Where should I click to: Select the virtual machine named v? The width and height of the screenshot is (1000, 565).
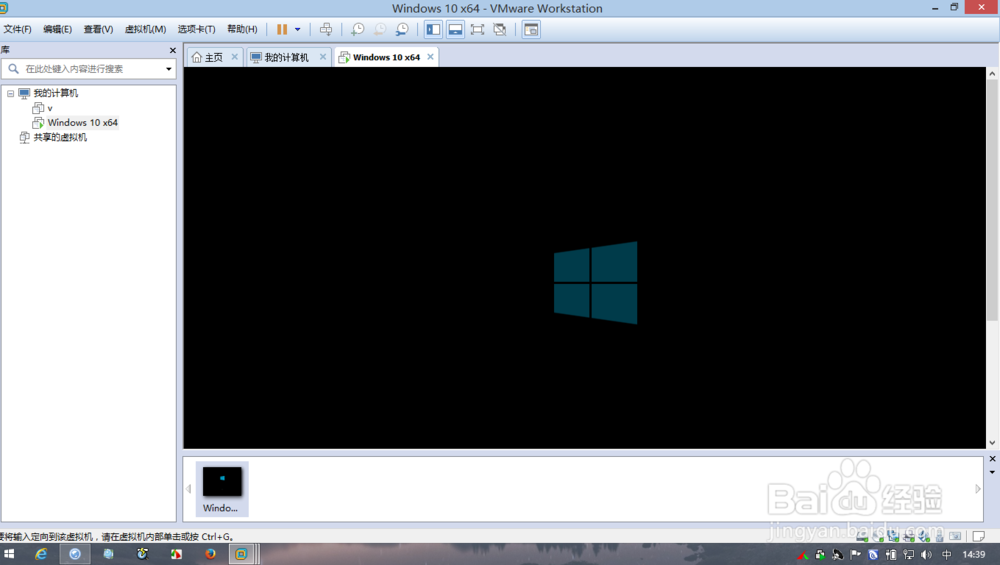click(50, 108)
